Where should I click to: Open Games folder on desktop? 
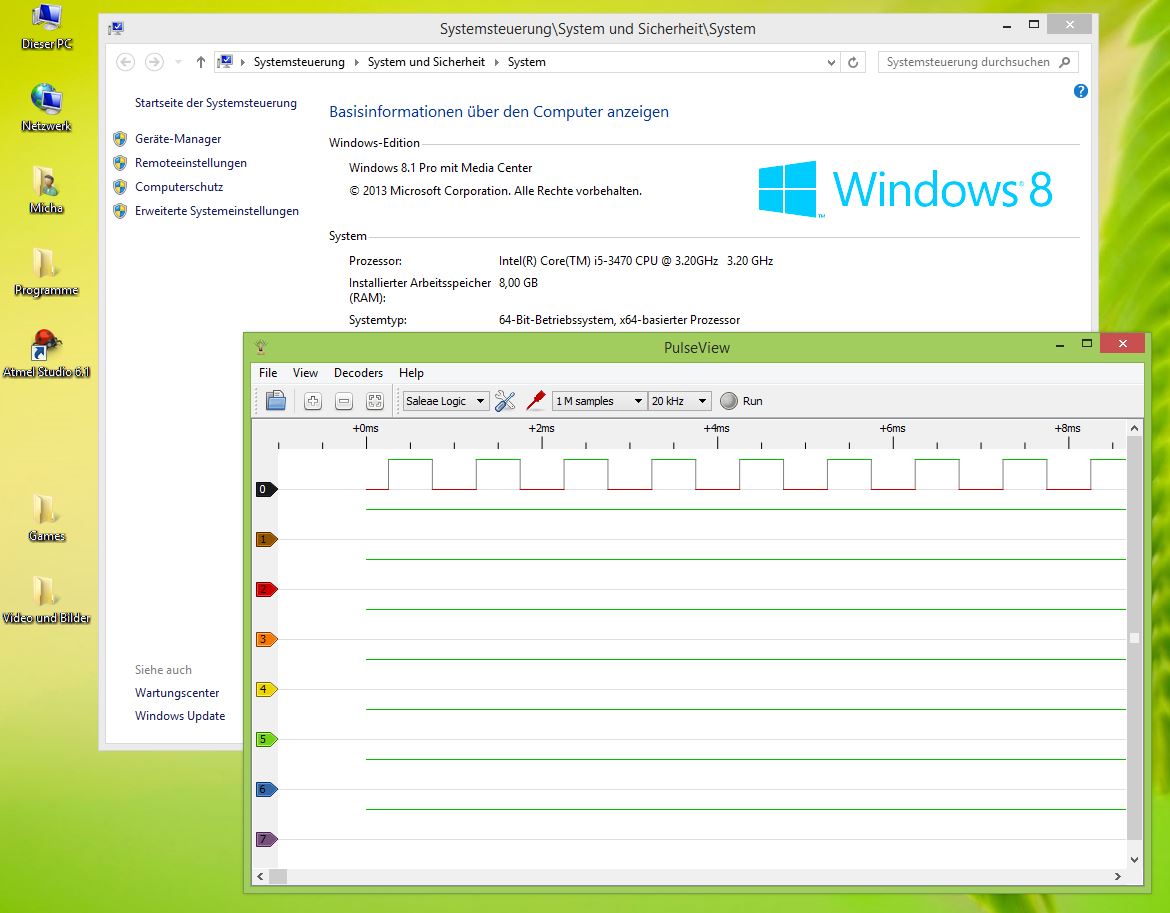pyautogui.click(x=46, y=518)
